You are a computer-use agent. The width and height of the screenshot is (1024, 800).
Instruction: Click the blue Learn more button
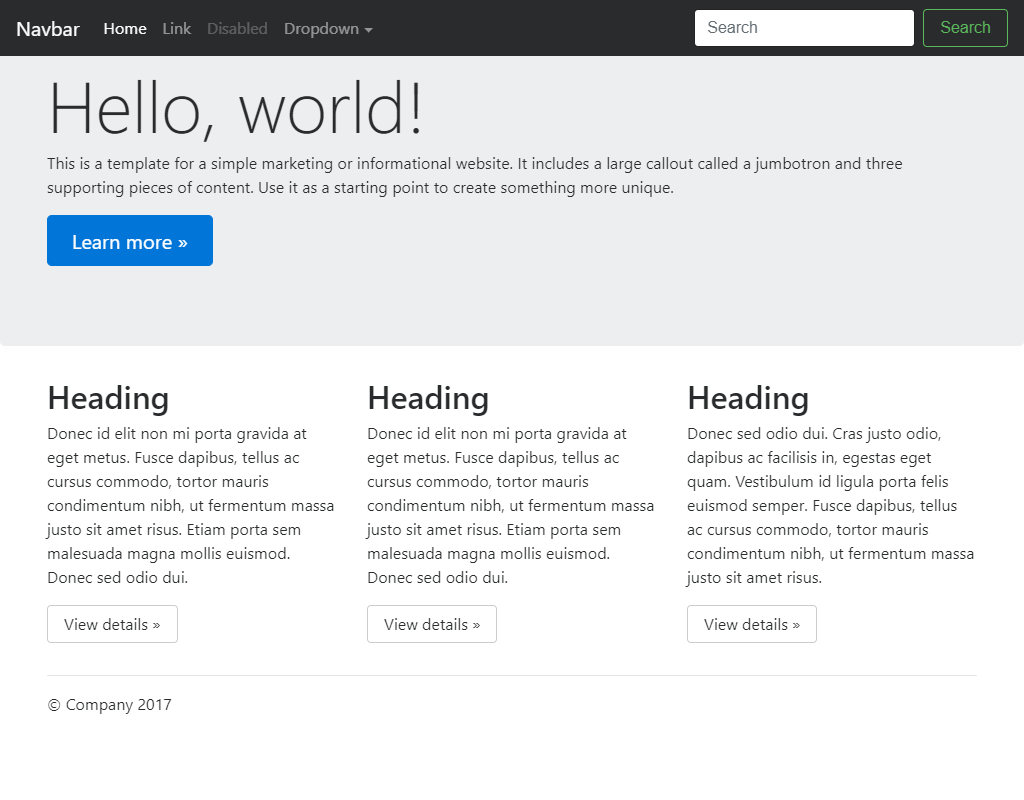click(x=130, y=241)
